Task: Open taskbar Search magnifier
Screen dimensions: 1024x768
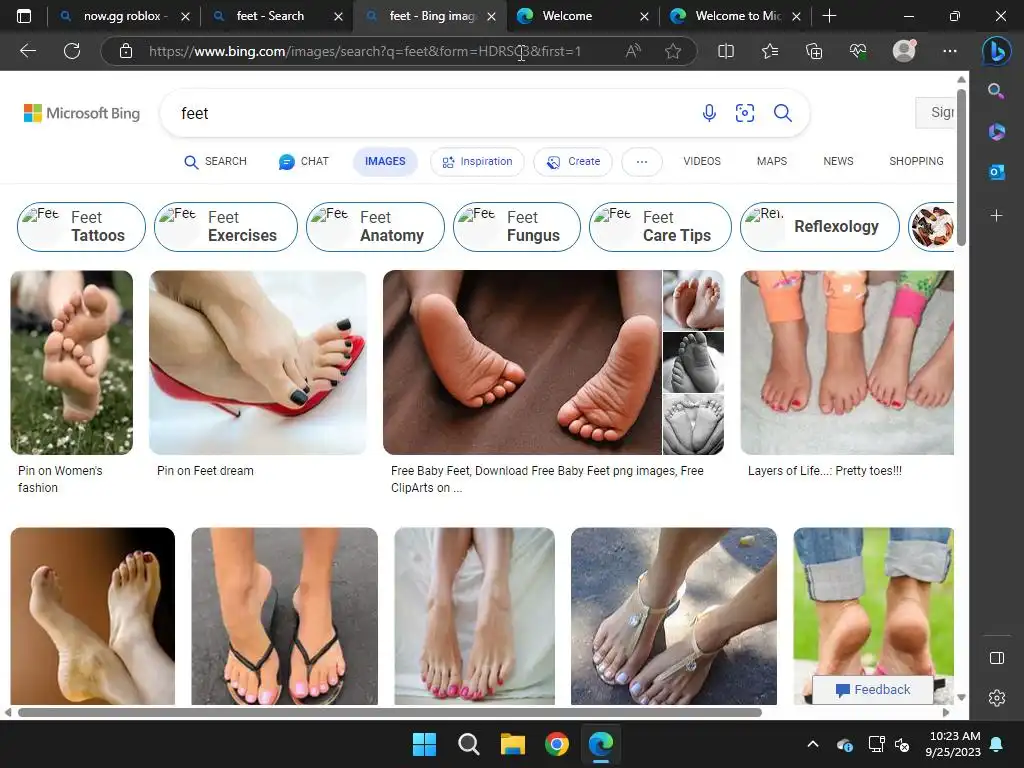Action: [468, 744]
